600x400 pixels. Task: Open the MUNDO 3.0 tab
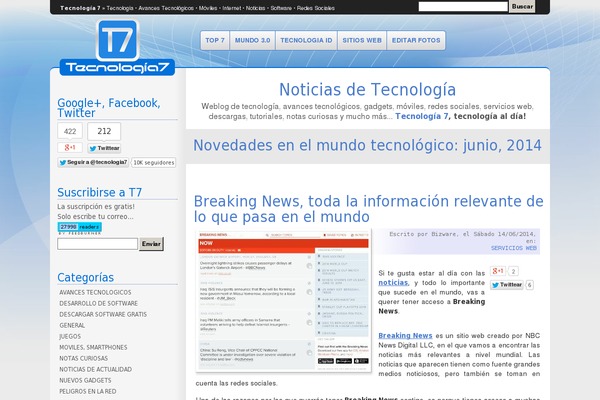(252, 40)
